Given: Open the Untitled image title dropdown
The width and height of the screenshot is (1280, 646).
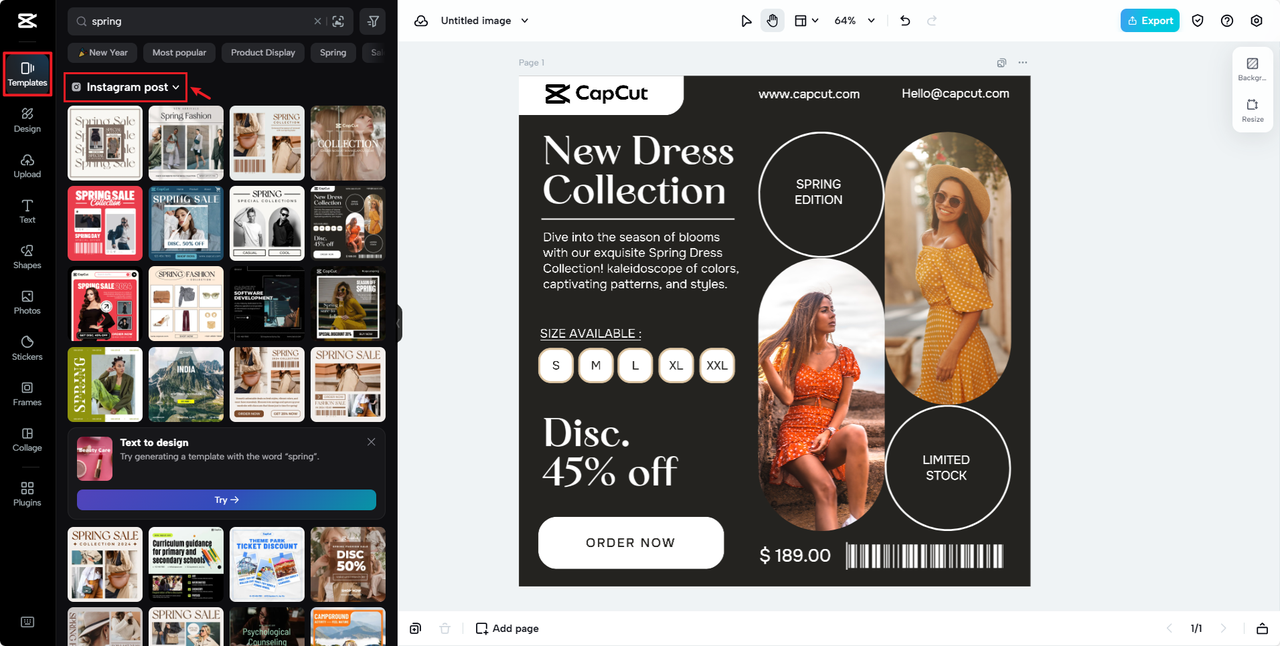Looking at the screenshot, I should (485, 21).
